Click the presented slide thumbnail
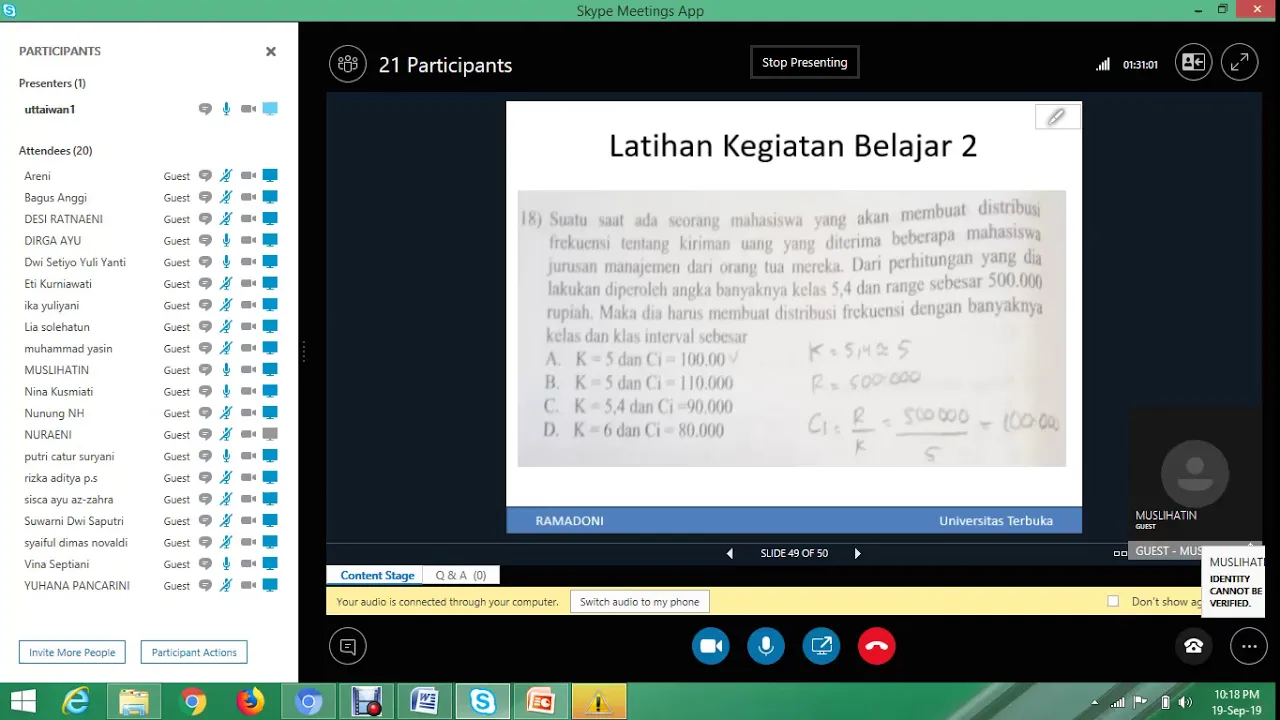The image size is (1280, 720). [794, 317]
